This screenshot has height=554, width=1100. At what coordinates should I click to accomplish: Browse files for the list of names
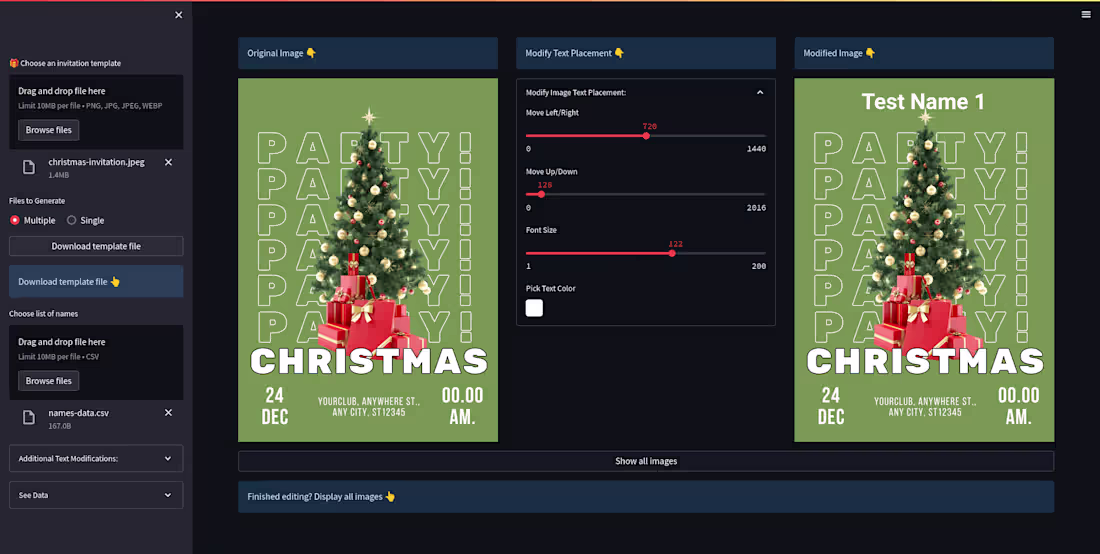click(x=48, y=381)
